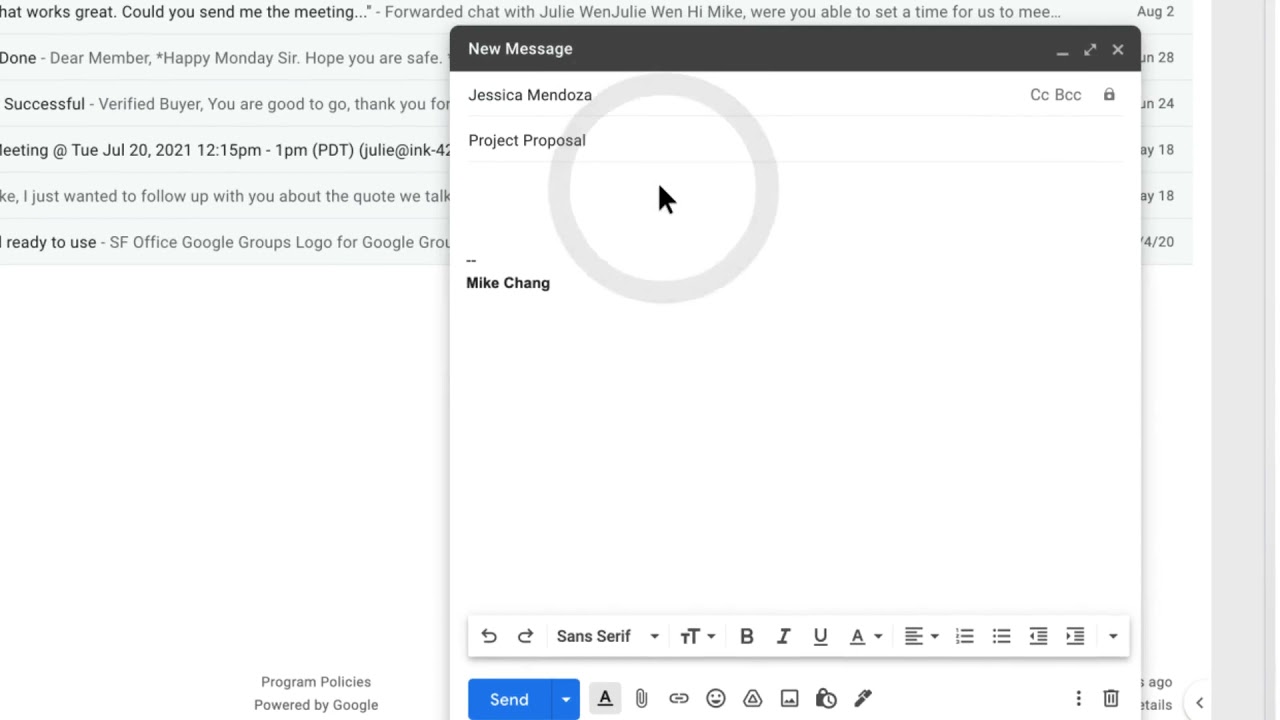The width and height of the screenshot is (1280, 720).
Task: Open the quote follow-up email
Action: [x=225, y=196]
